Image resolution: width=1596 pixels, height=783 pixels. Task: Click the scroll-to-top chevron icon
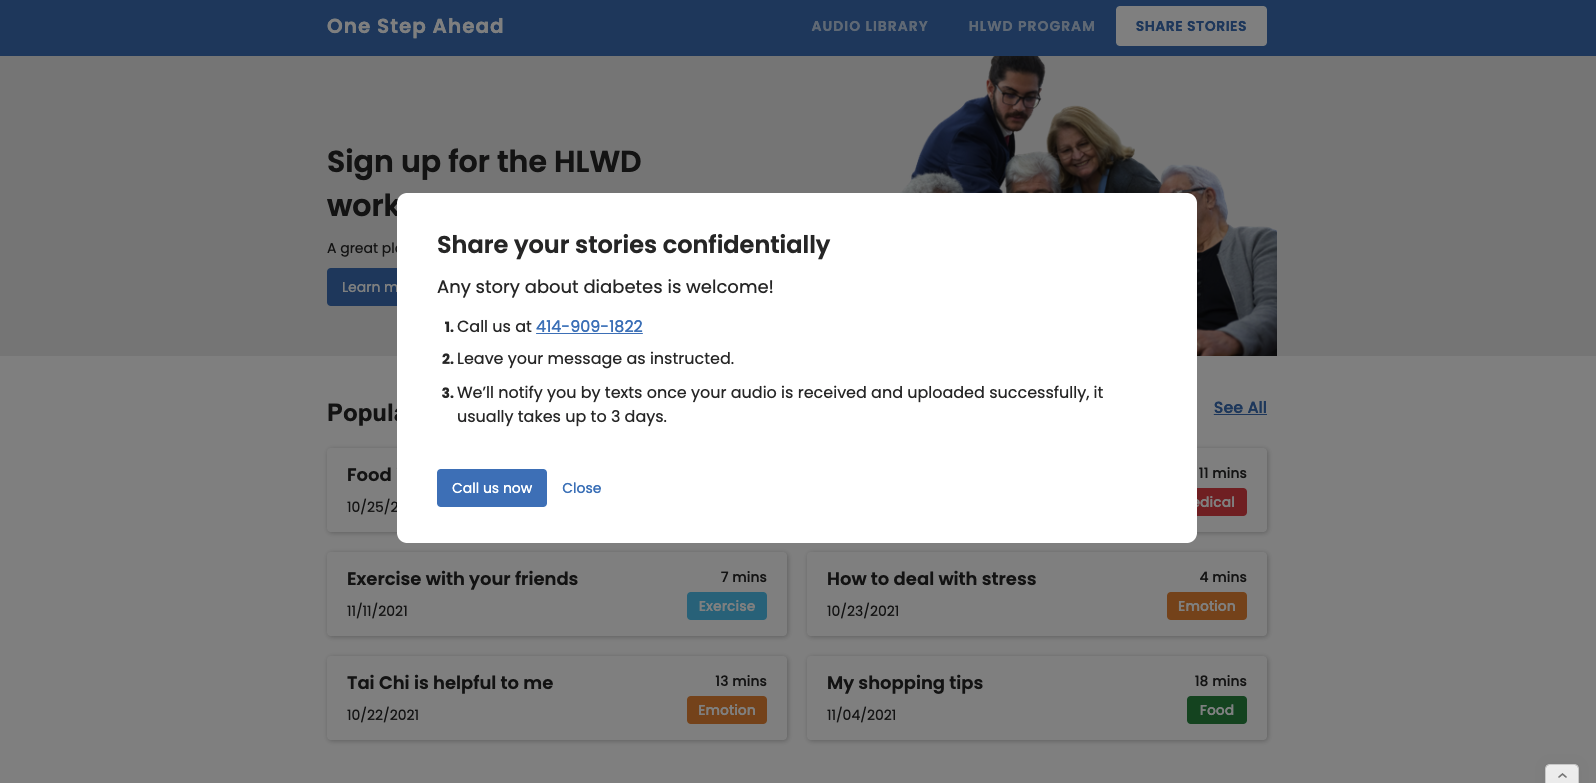(1561, 774)
